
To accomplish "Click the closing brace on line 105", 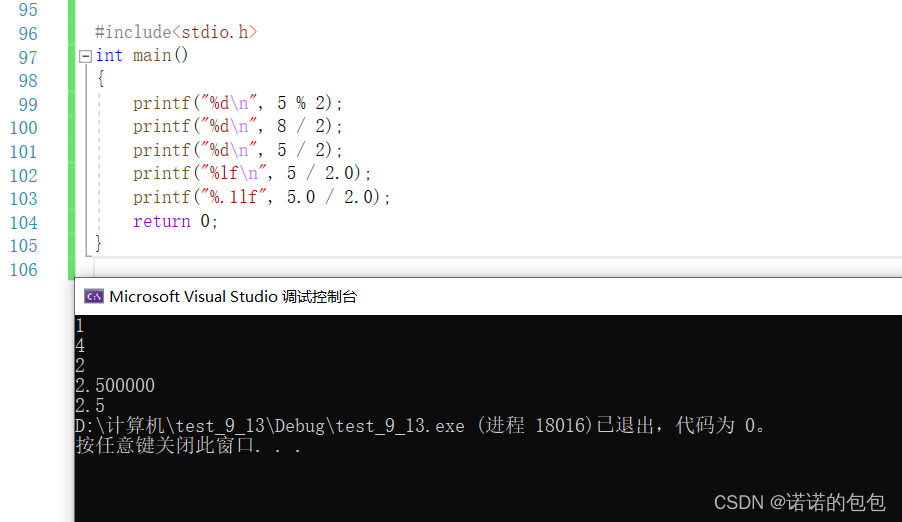I will pyautogui.click(x=98, y=243).
